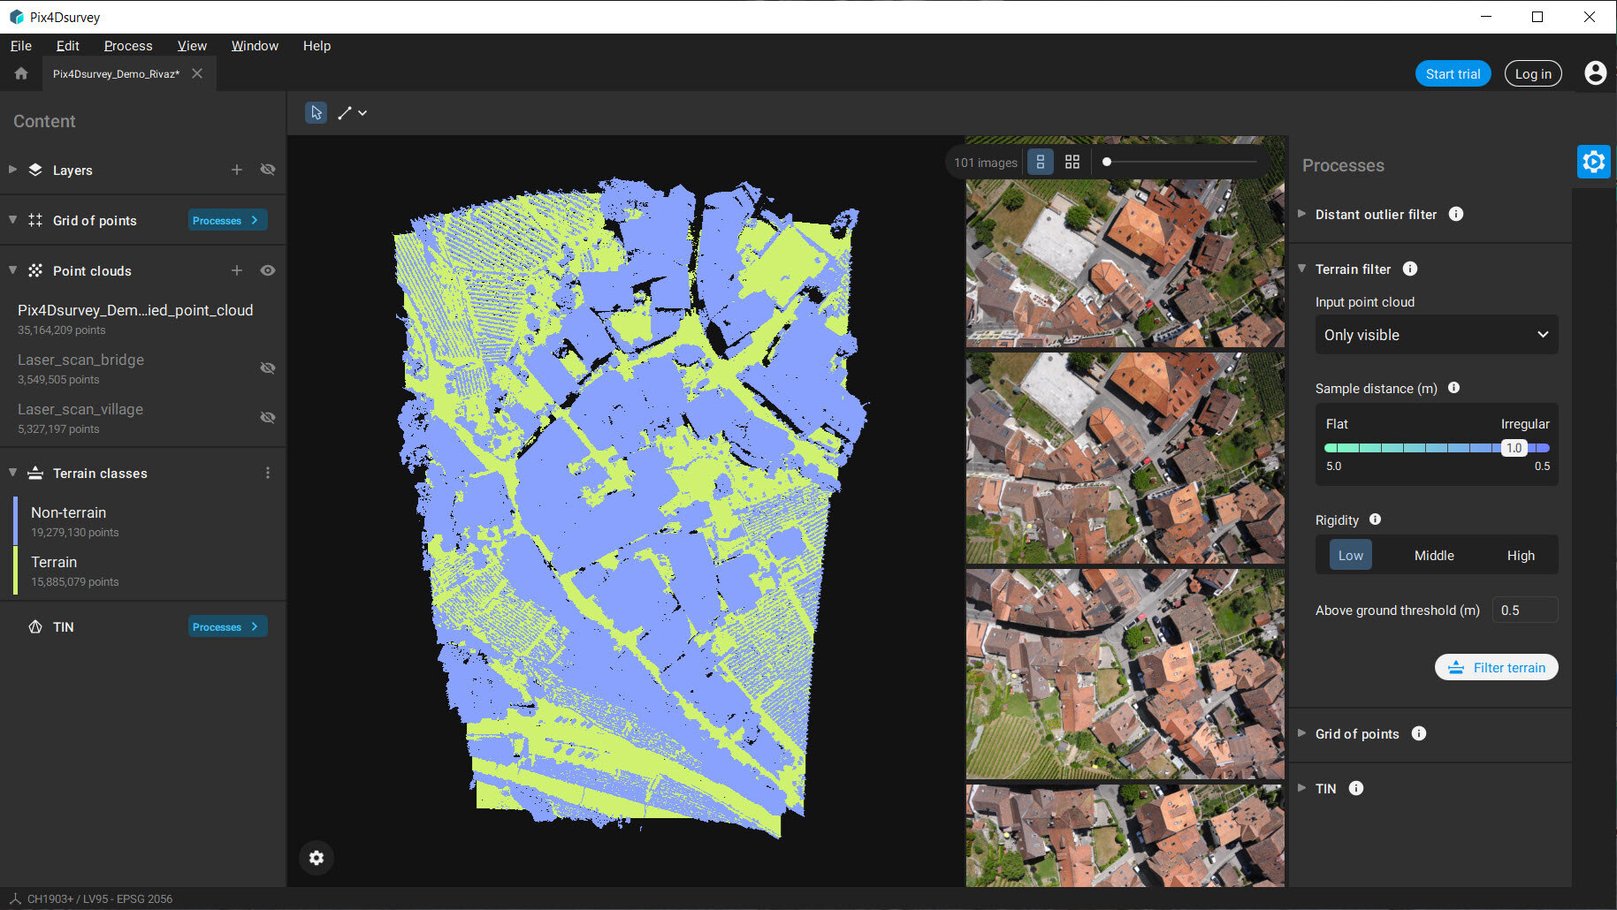Viewport: 1617px width, 910px height.
Task: Switch image gallery to grid layout view
Action: point(1071,161)
